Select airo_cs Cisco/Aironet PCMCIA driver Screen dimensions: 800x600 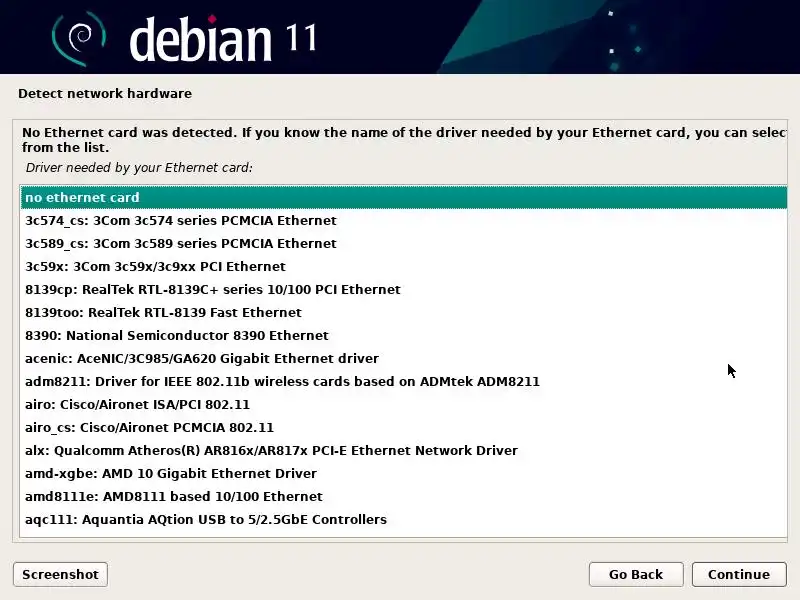pyautogui.click(x=404, y=427)
